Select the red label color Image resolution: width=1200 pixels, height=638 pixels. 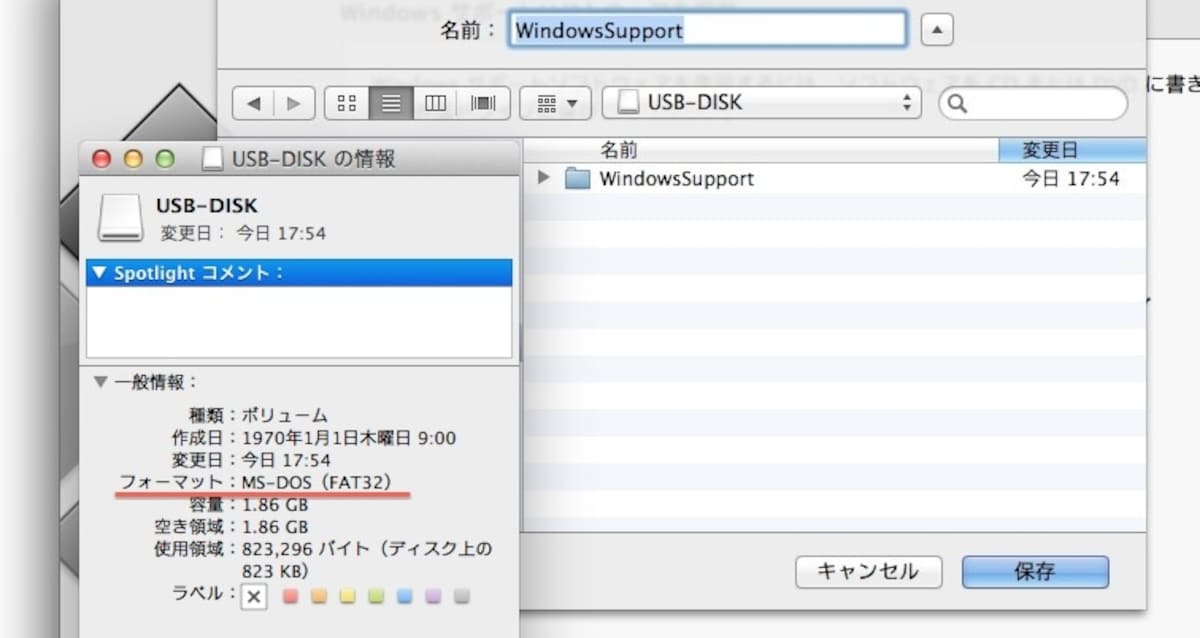point(291,597)
